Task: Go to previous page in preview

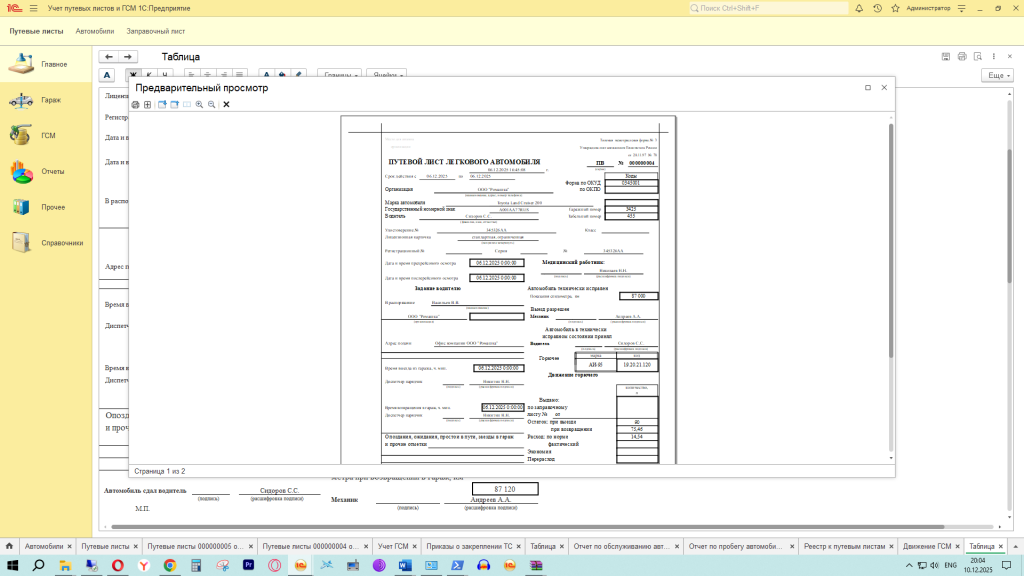Action: [174, 104]
